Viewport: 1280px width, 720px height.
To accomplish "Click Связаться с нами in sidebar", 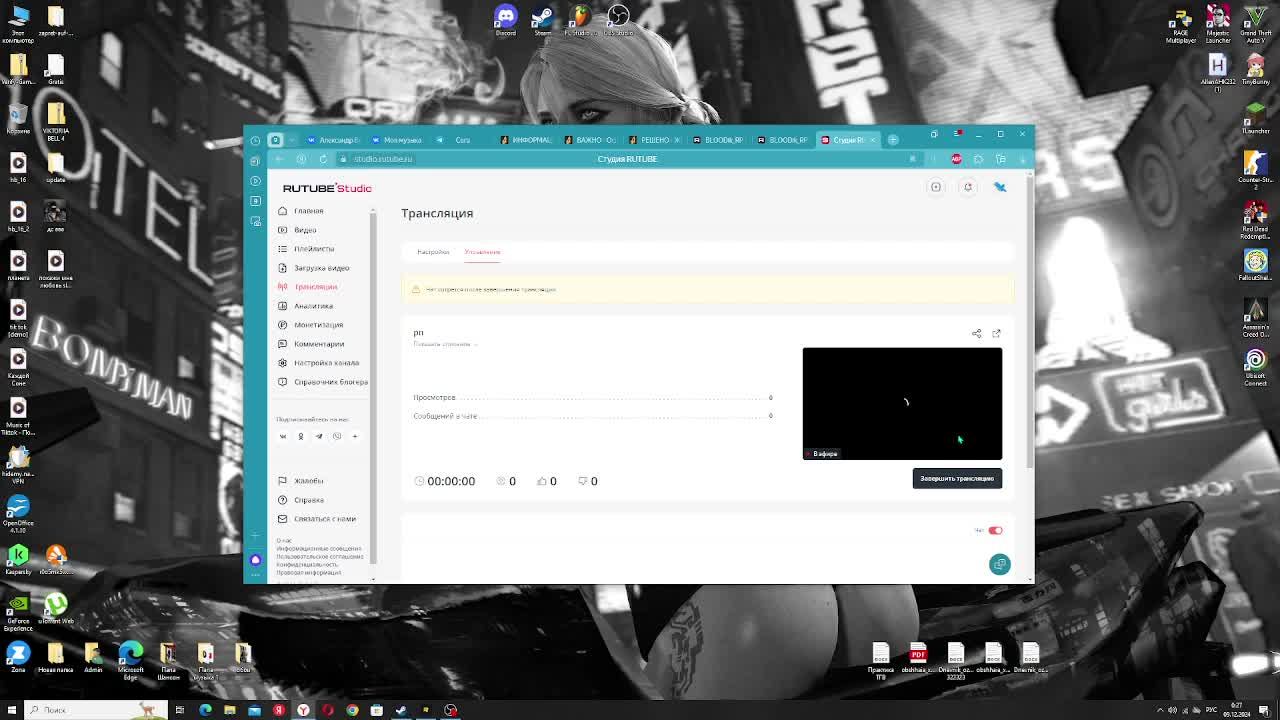I will 324,519.
